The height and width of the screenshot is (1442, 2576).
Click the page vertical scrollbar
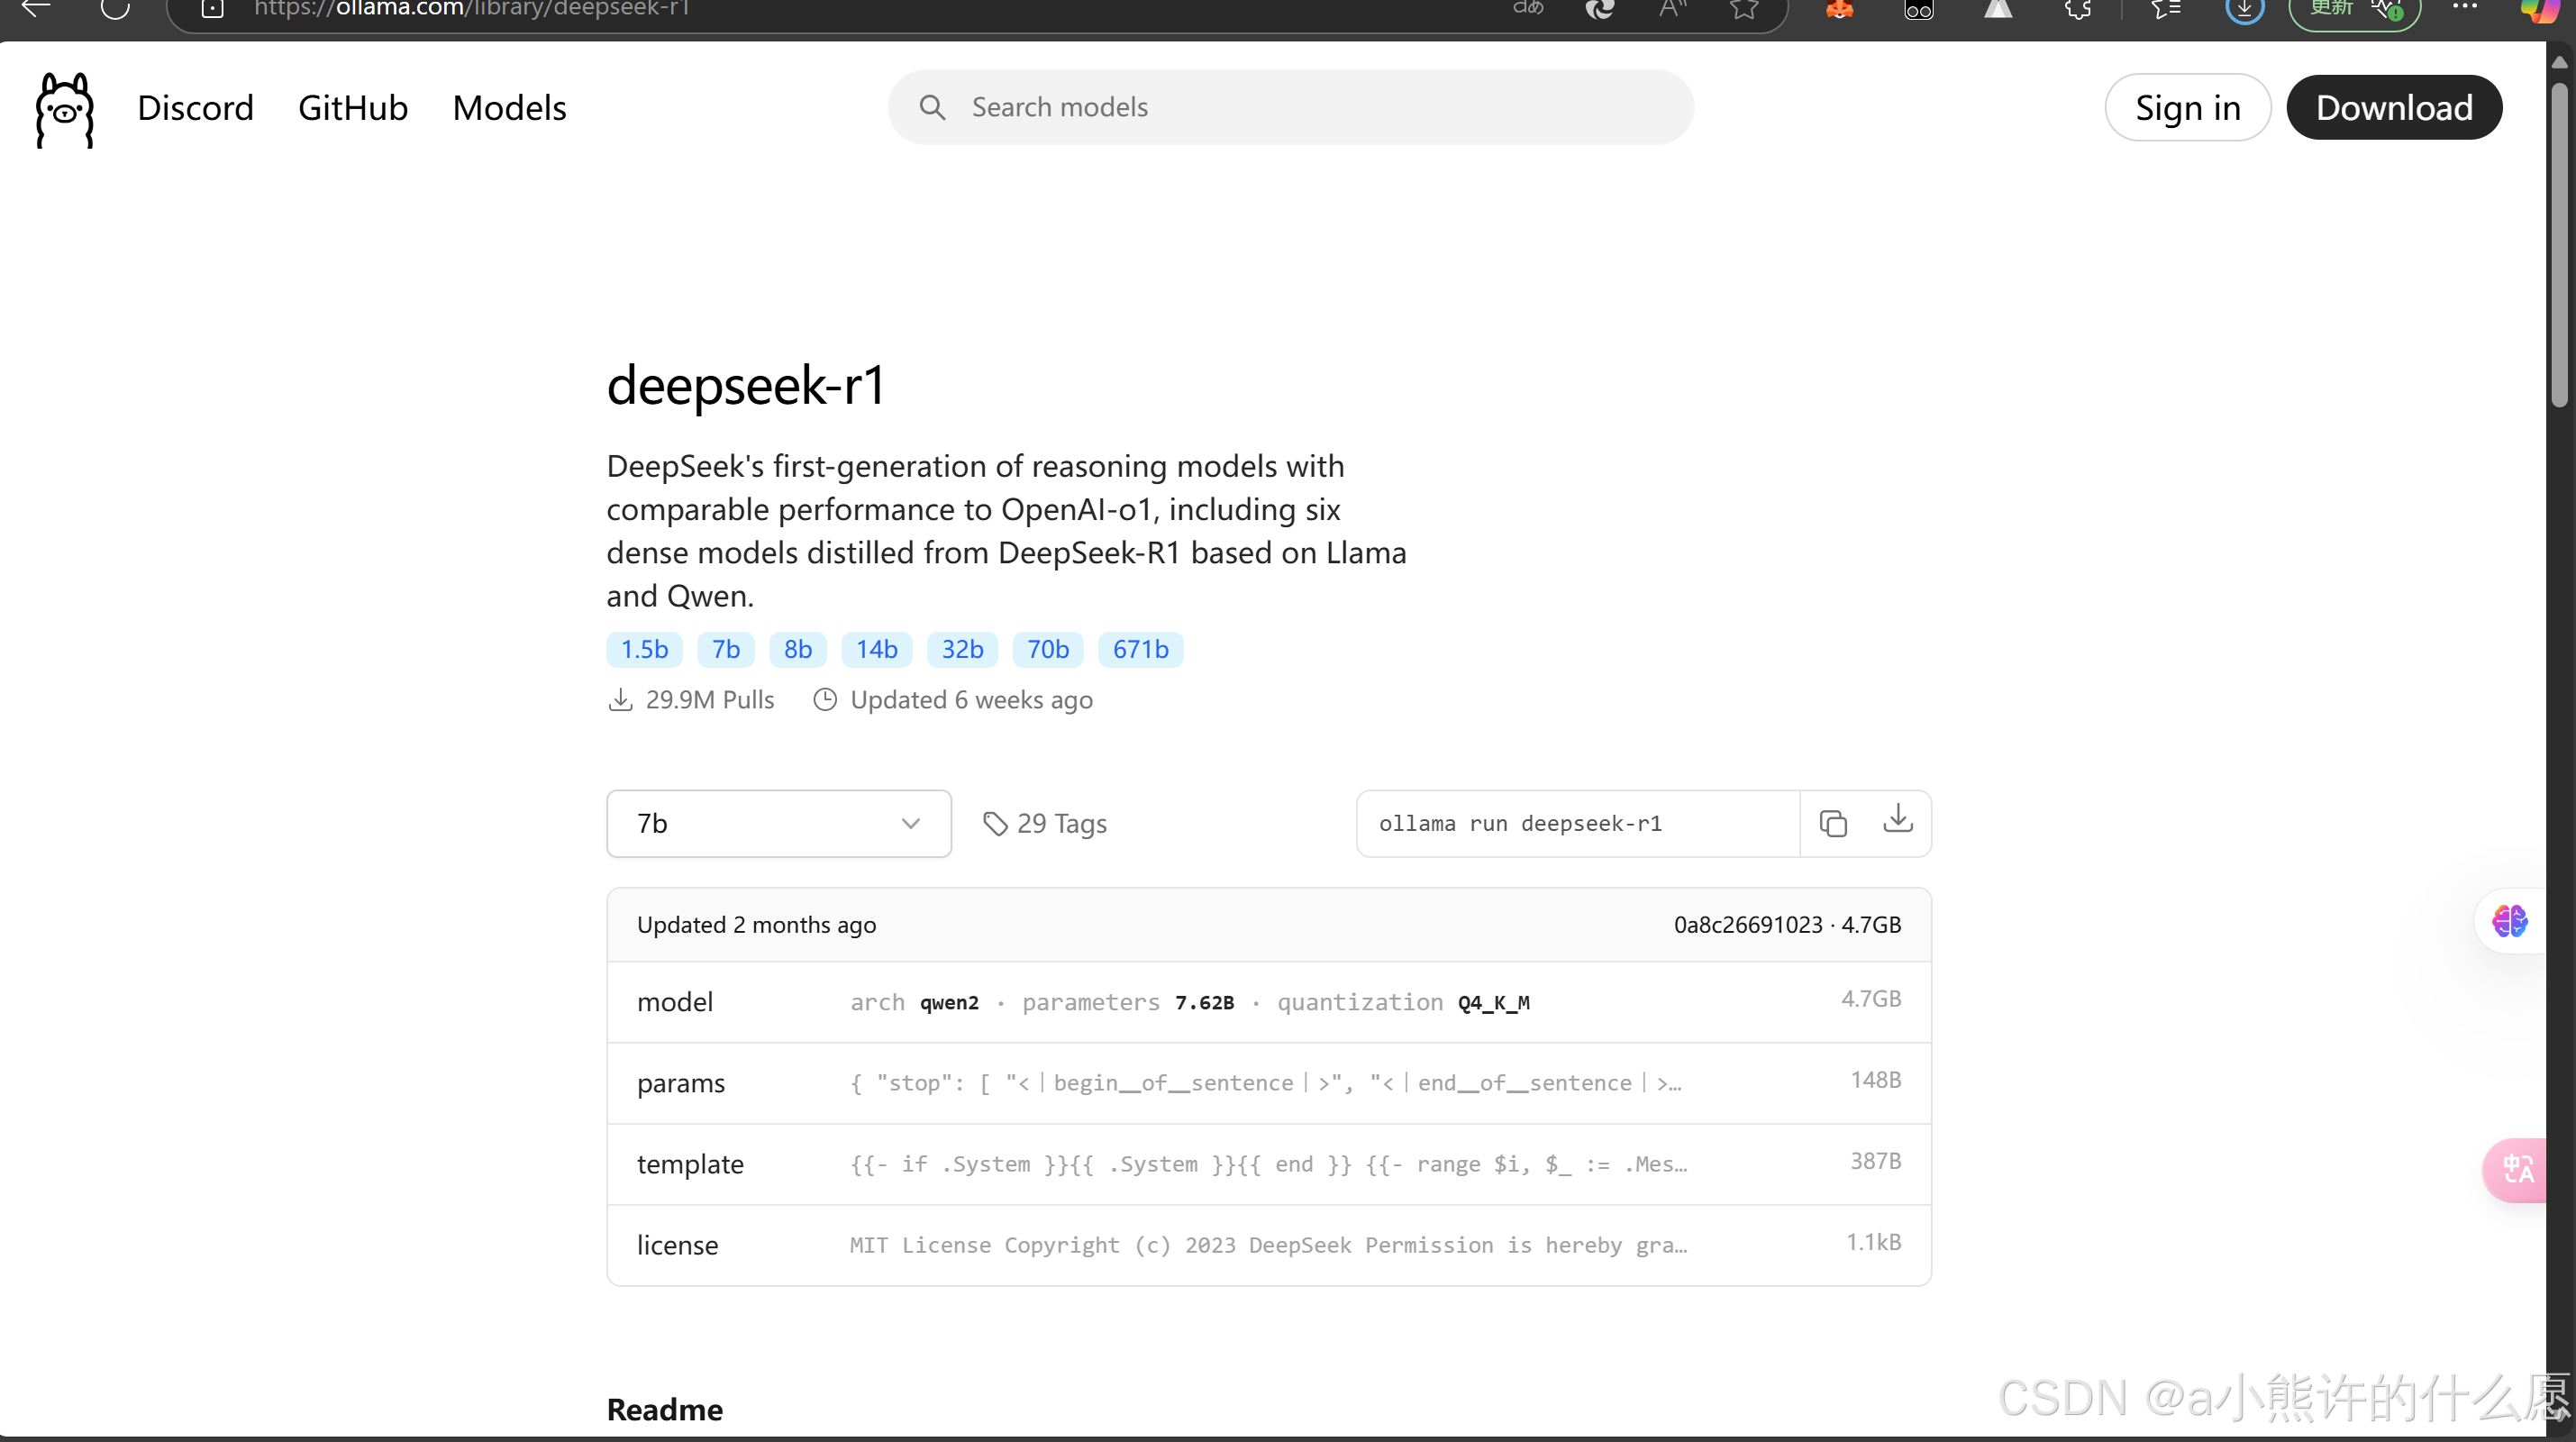pyautogui.click(x=2559, y=245)
